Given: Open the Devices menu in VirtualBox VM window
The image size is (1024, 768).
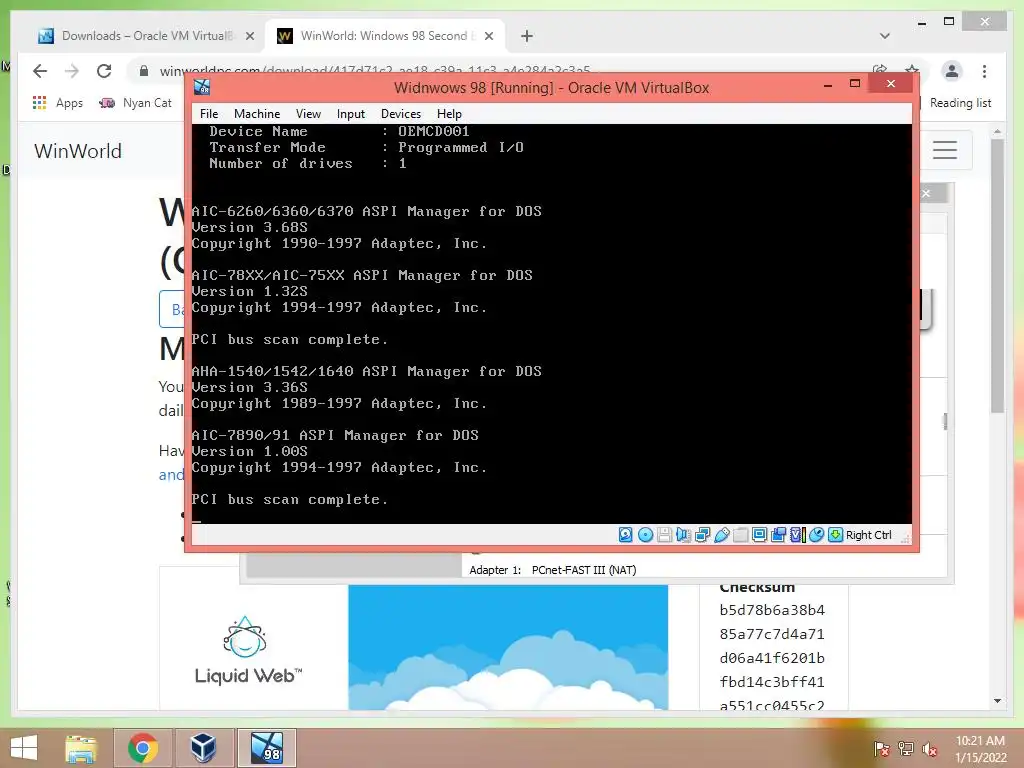Looking at the screenshot, I should [x=401, y=114].
